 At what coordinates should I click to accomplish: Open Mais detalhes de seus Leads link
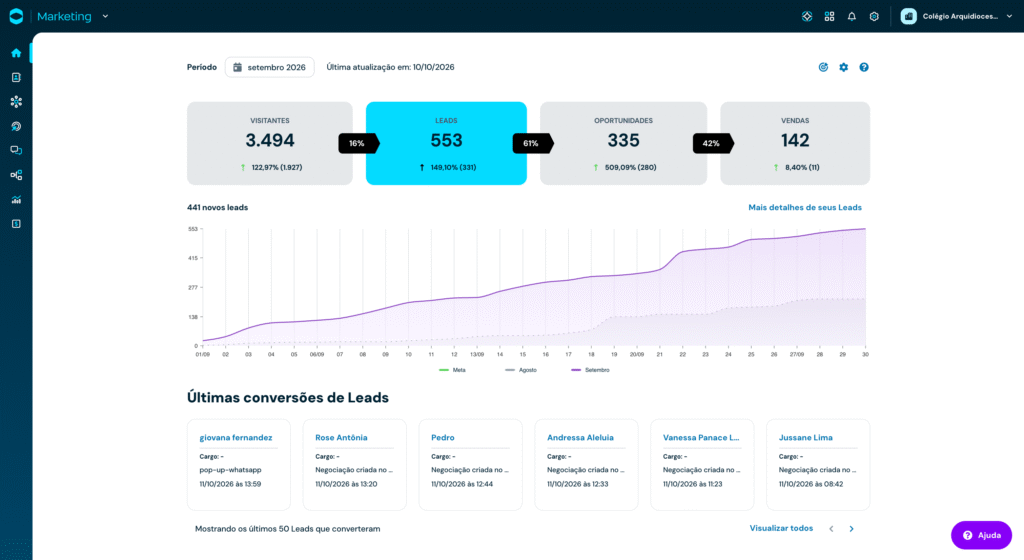[x=805, y=208]
